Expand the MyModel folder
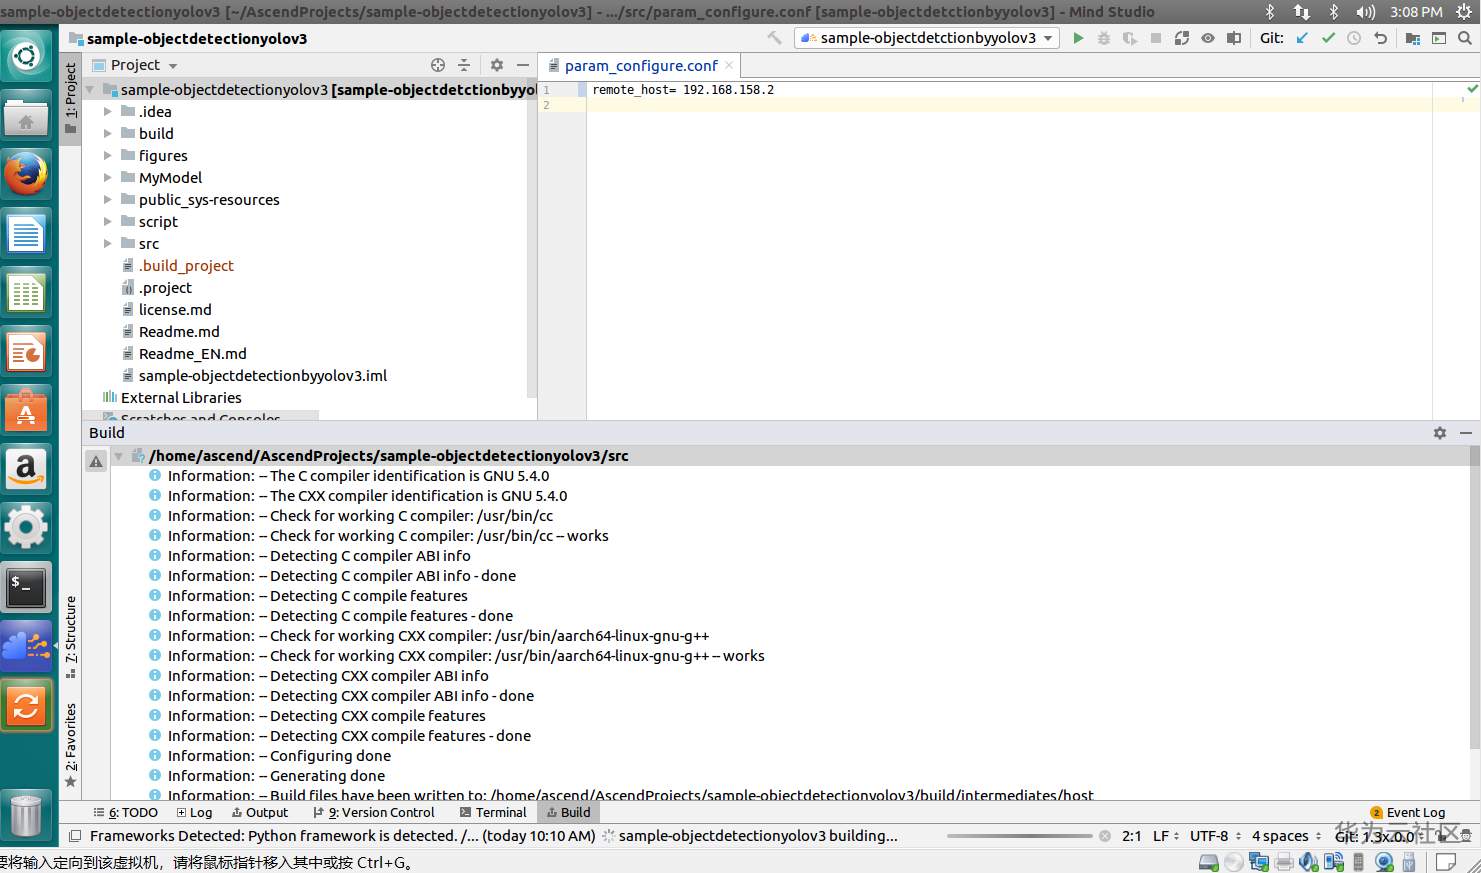 click(x=108, y=178)
